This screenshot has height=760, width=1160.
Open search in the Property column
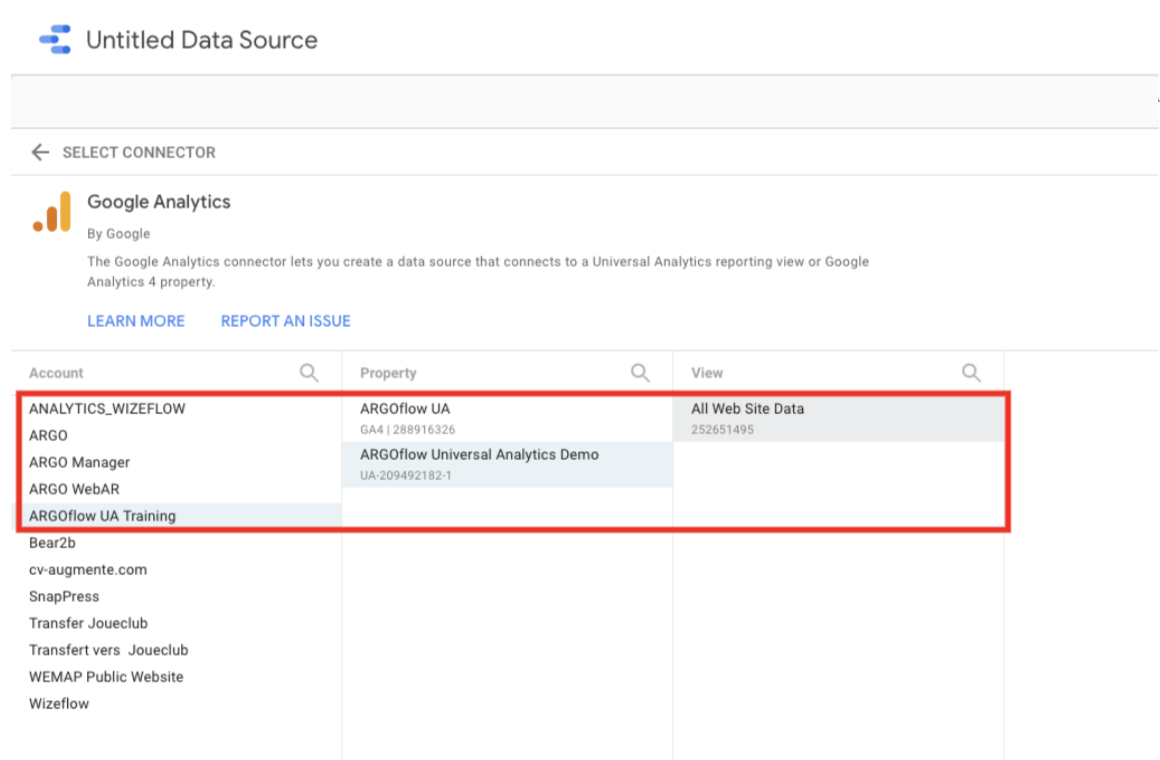(640, 372)
